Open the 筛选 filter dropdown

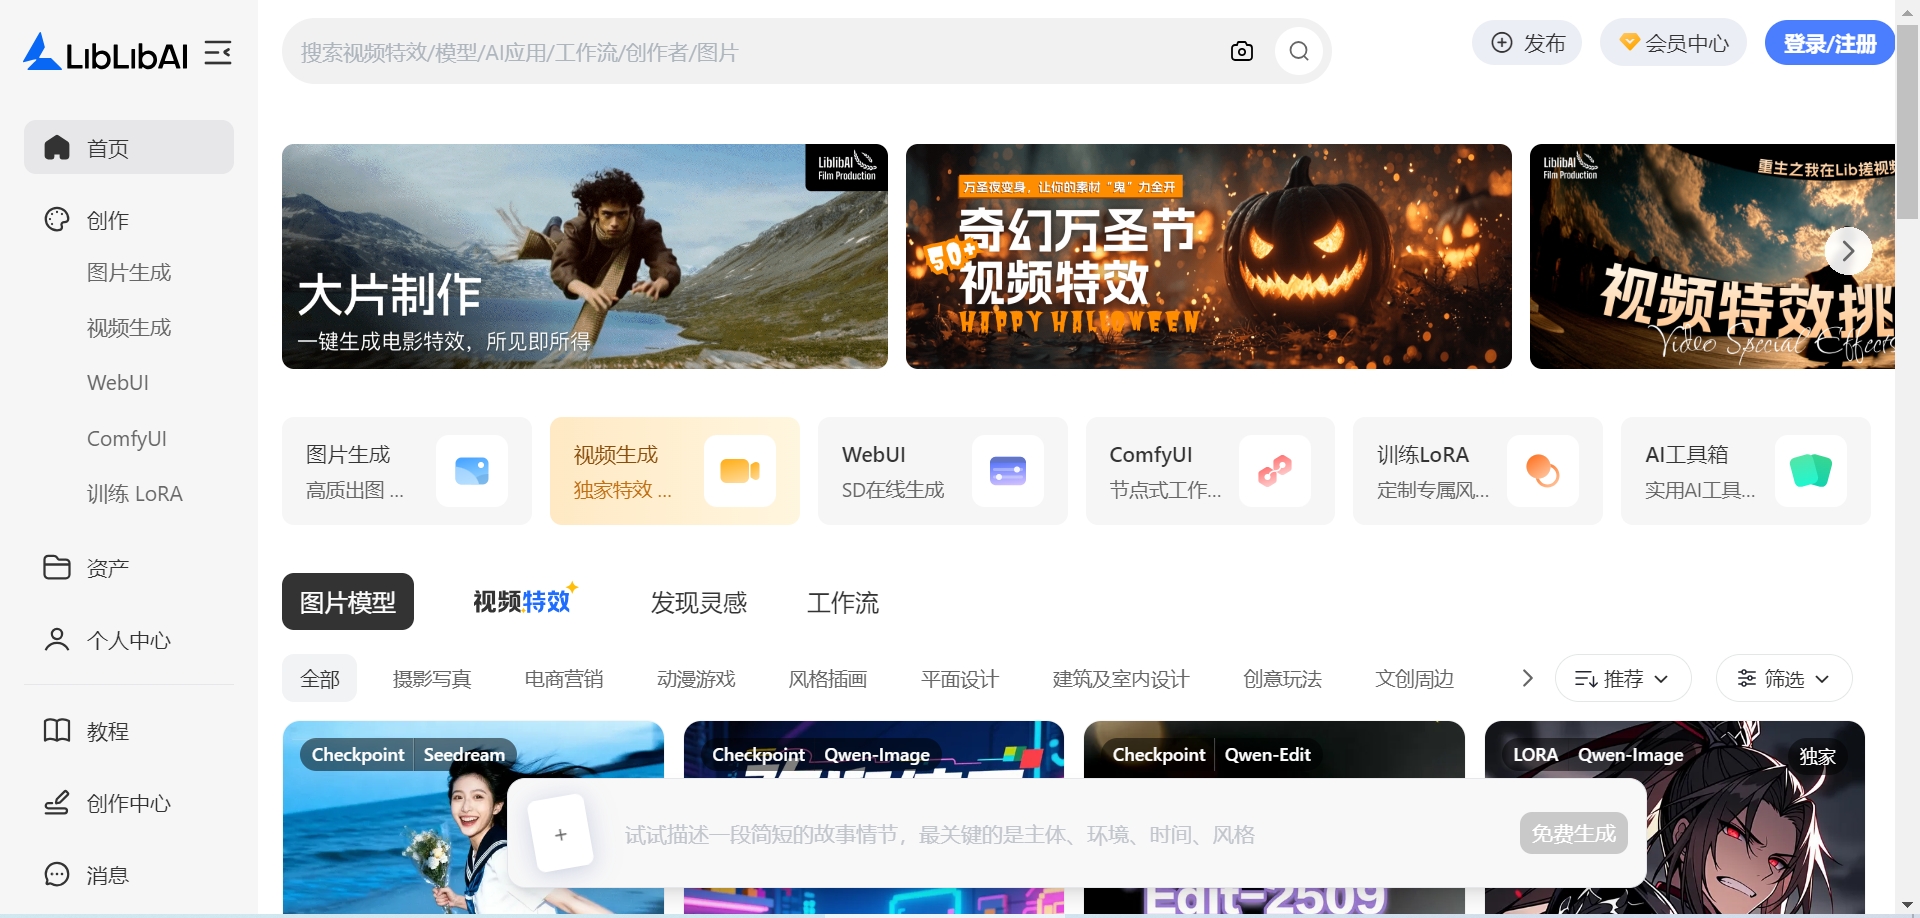(1783, 679)
